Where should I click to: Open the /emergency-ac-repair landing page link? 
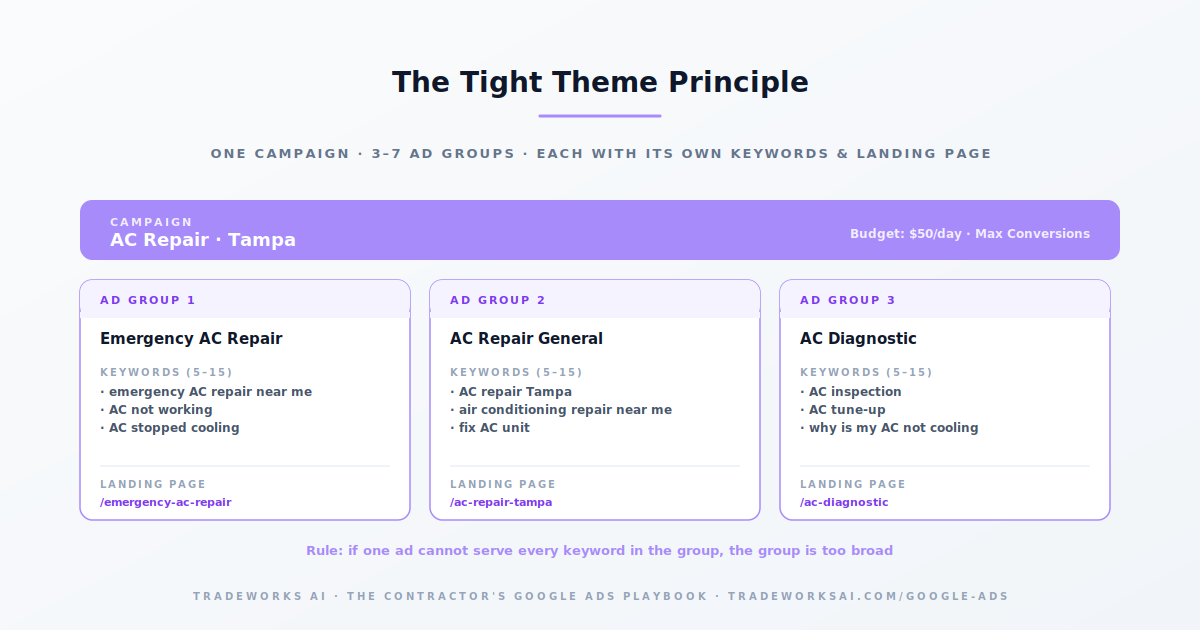point(165,502)
